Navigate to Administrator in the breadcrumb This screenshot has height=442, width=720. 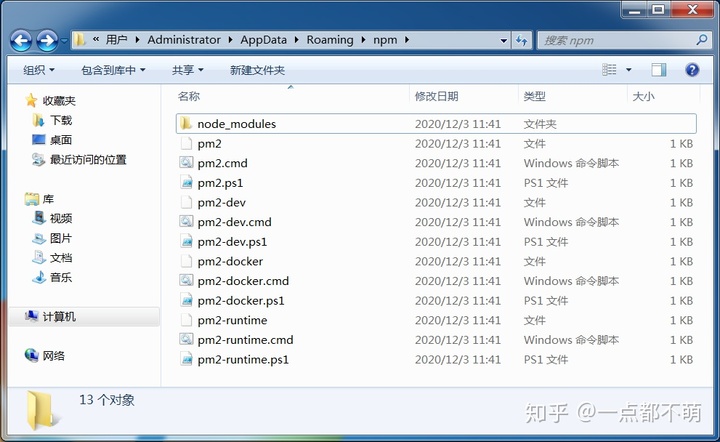pos(184,40)
